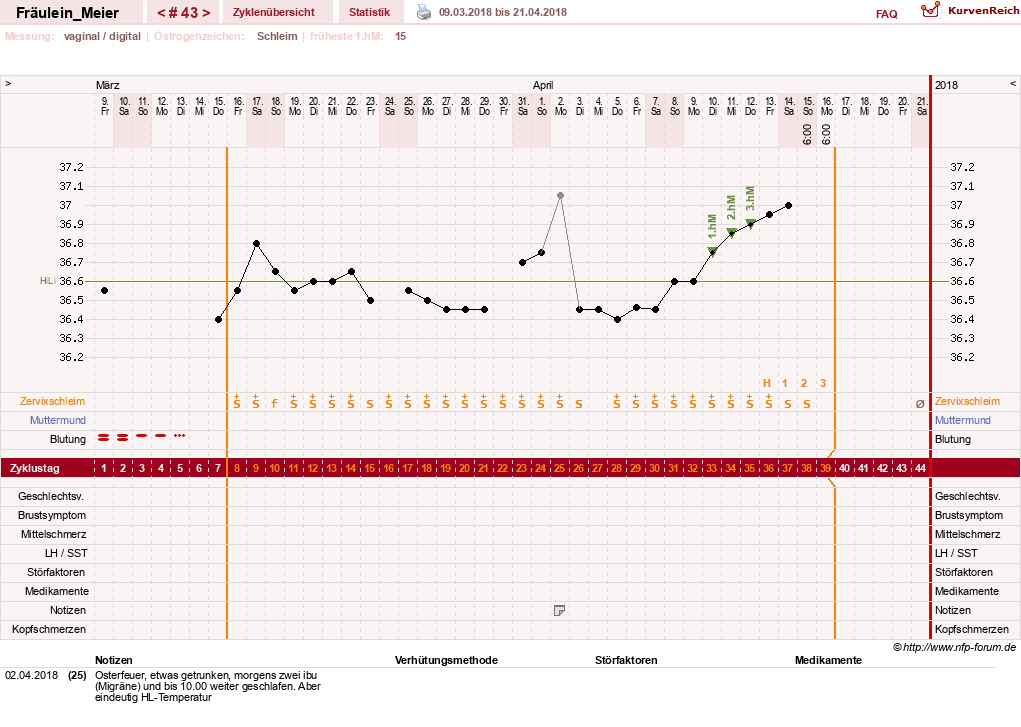
Task: Click the date header 2. Mo in April
Action: click(561, 106)
